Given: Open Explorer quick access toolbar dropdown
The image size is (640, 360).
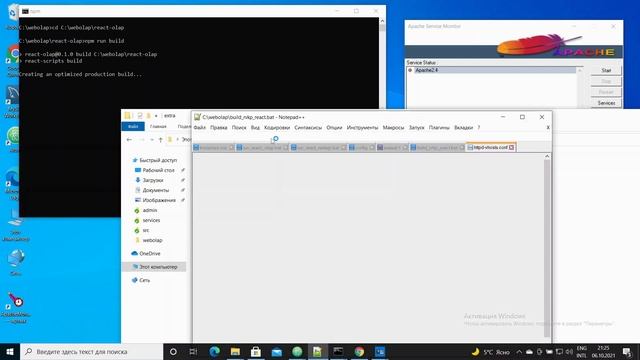Looking at the screenshot, I should (156, 116).
